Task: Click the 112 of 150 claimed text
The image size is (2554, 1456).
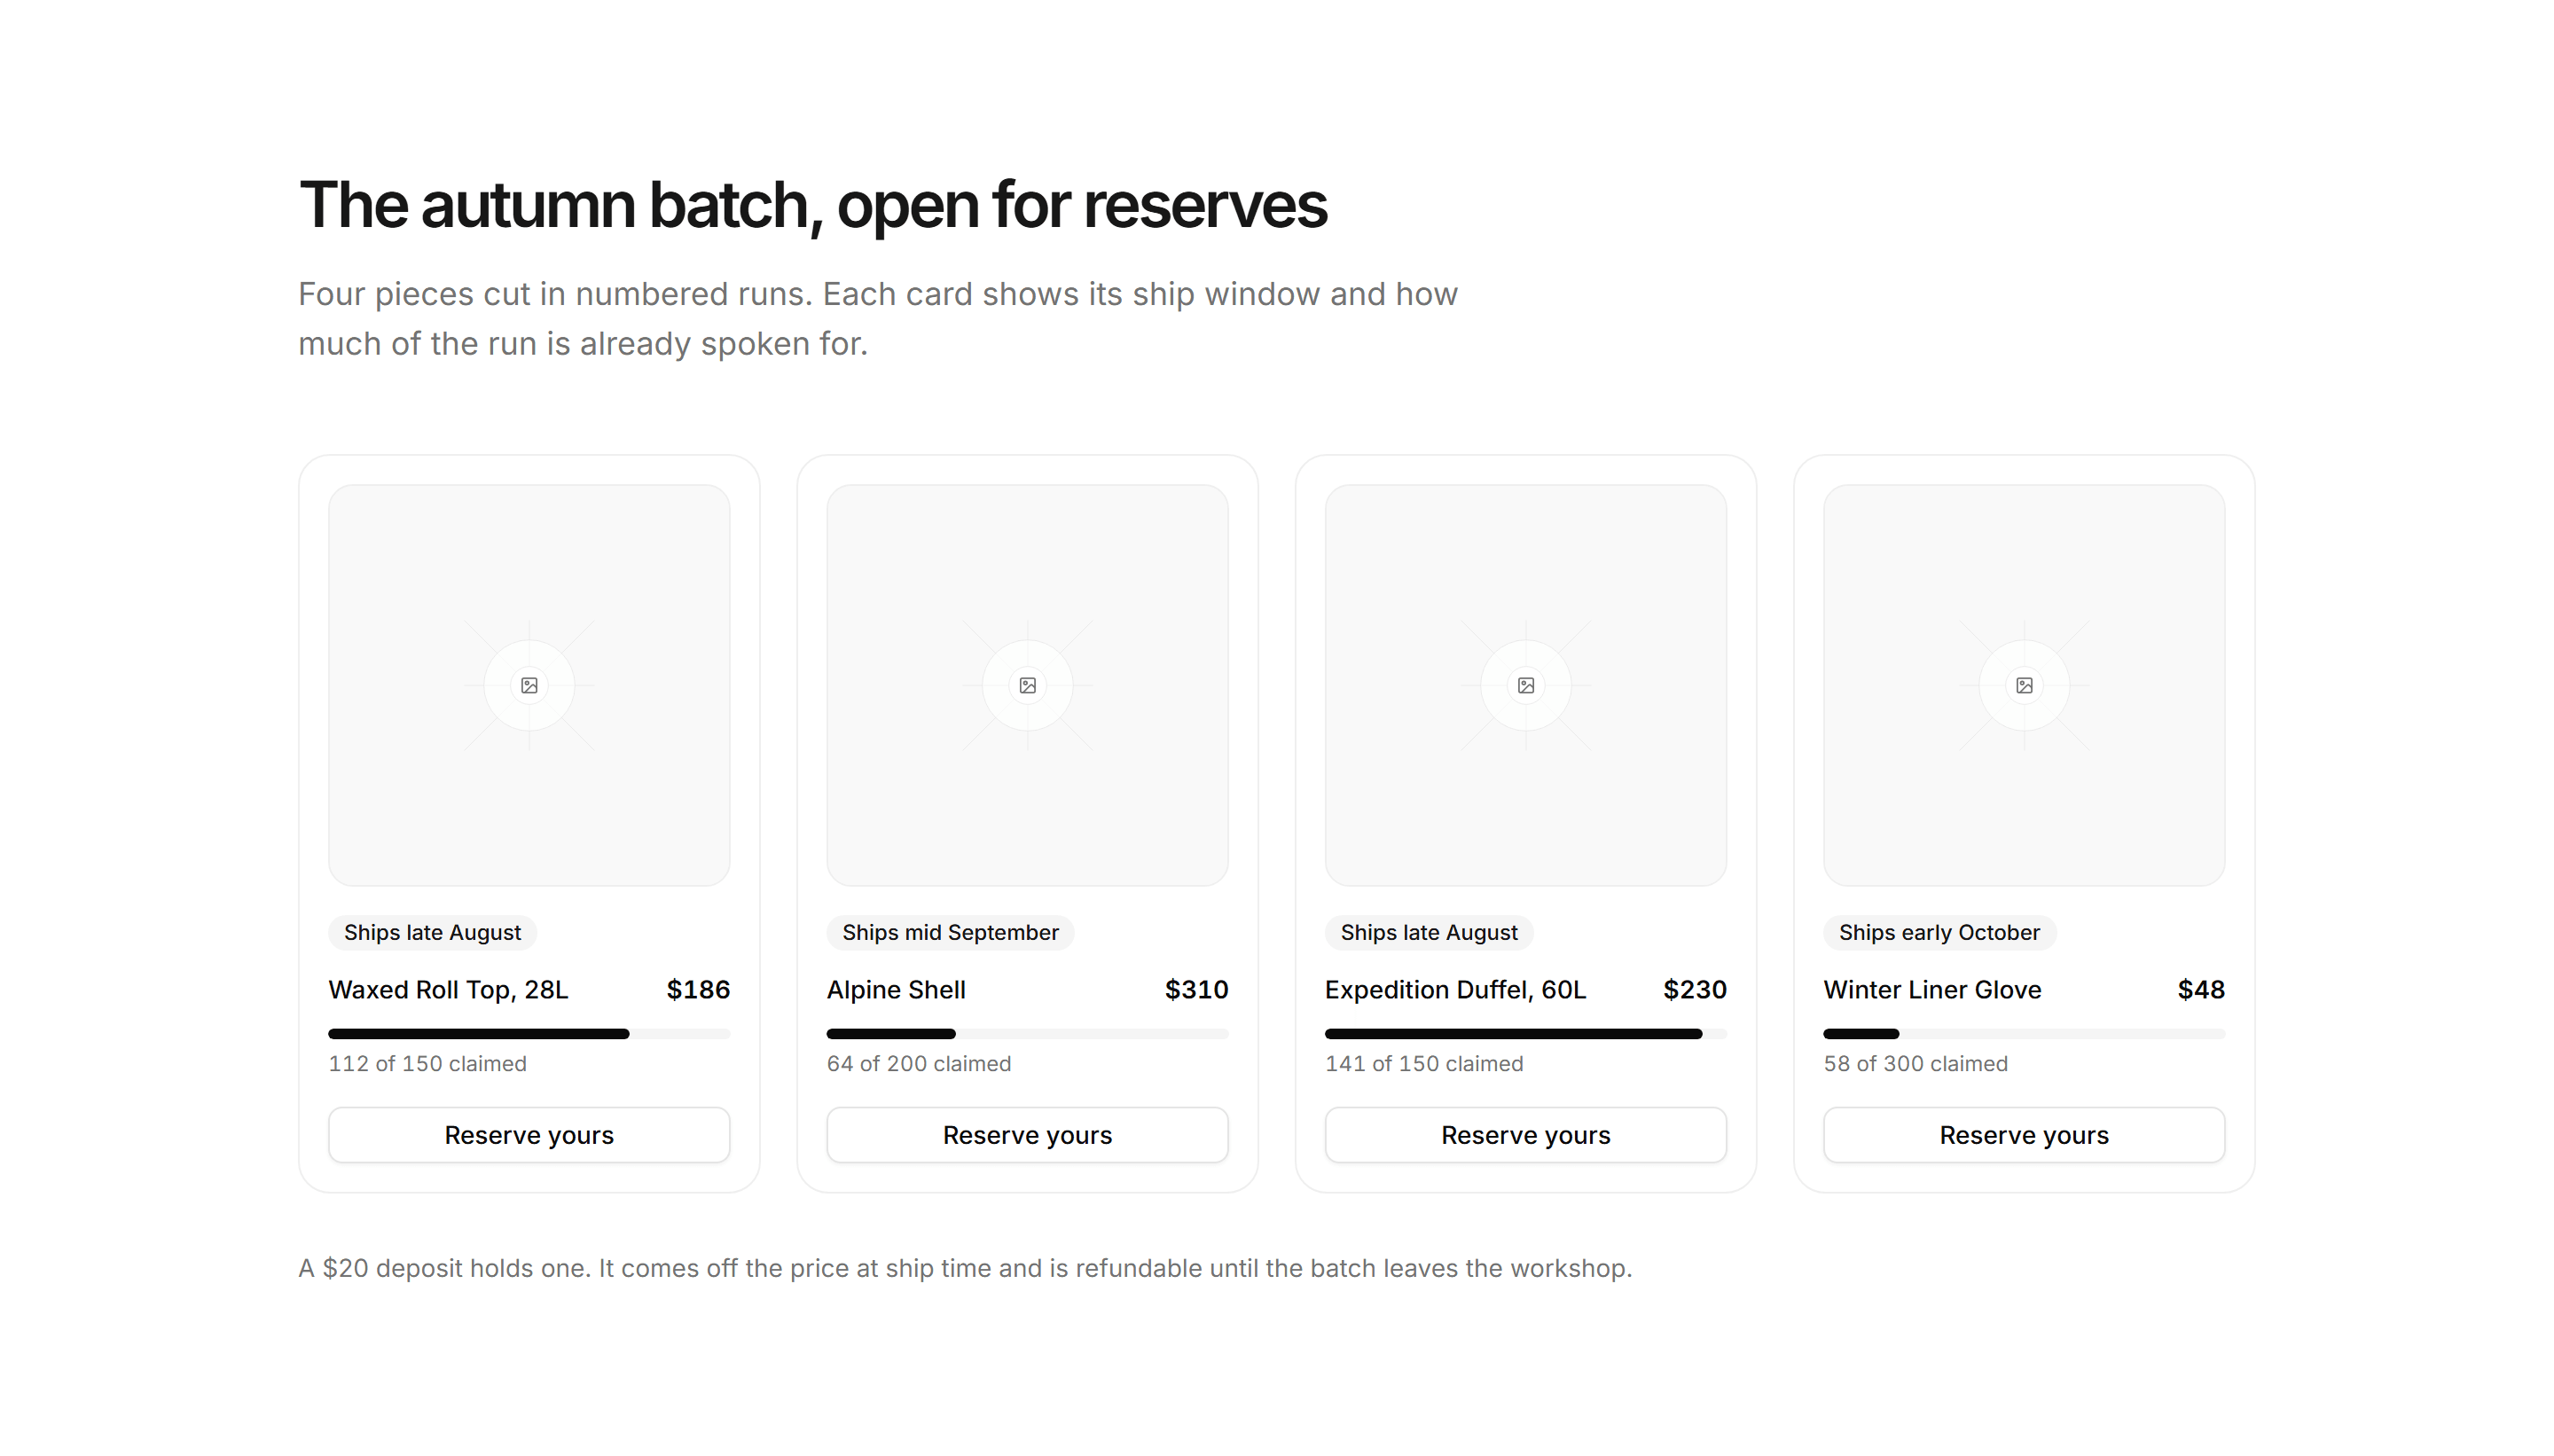Action: click(x=427, y=1064)
